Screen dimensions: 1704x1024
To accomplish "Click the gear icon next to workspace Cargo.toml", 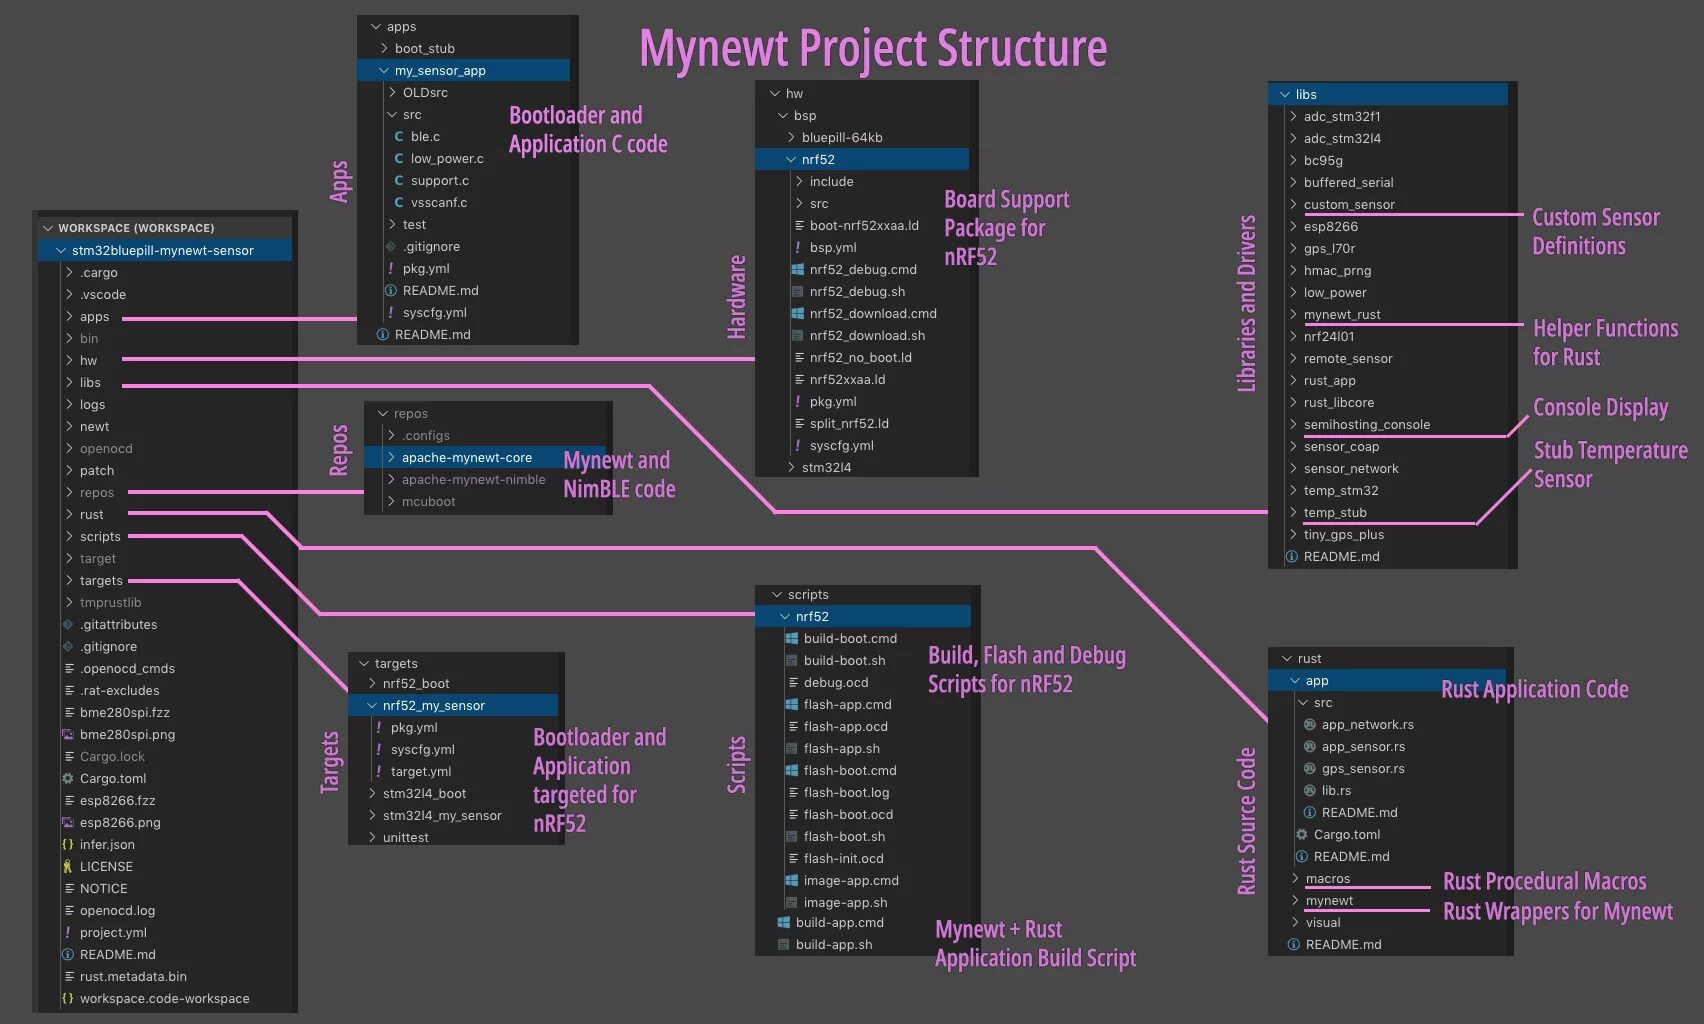I will click(x=68, y=778).
